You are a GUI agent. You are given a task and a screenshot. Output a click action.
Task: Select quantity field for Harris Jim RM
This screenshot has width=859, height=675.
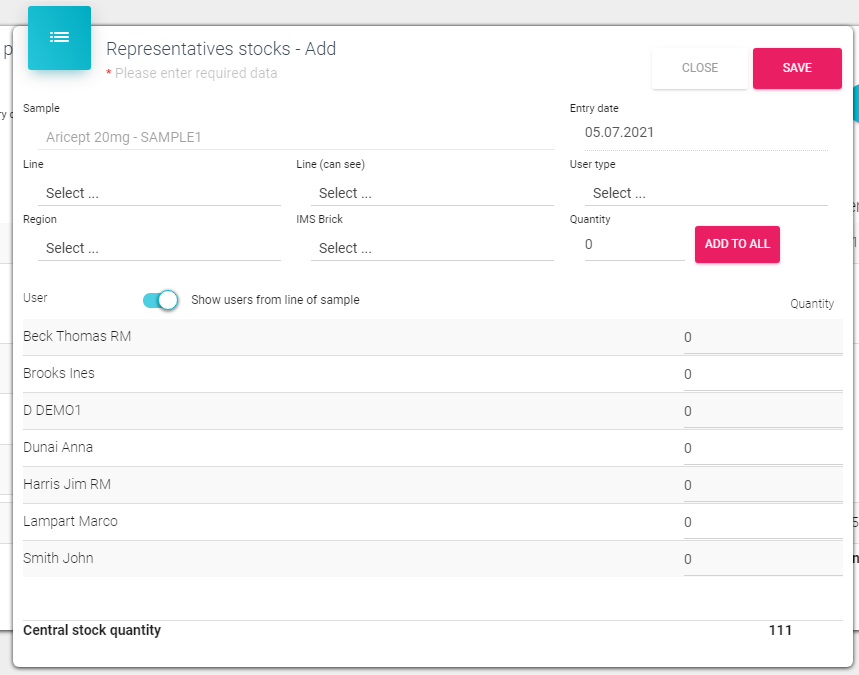click(x=762, y=486)
